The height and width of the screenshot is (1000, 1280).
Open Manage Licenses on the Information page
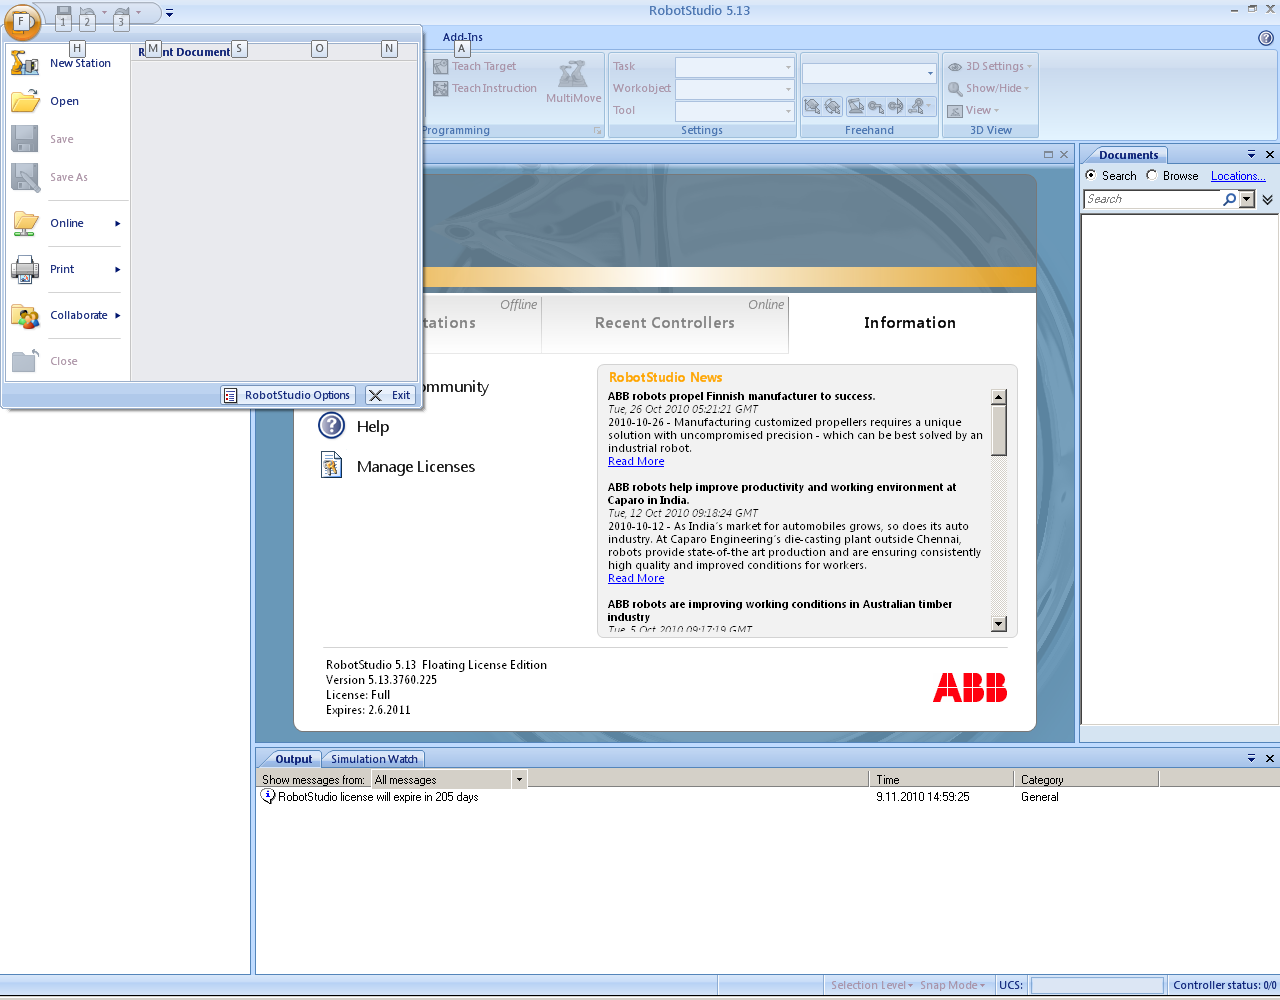(x=397, y=466)
